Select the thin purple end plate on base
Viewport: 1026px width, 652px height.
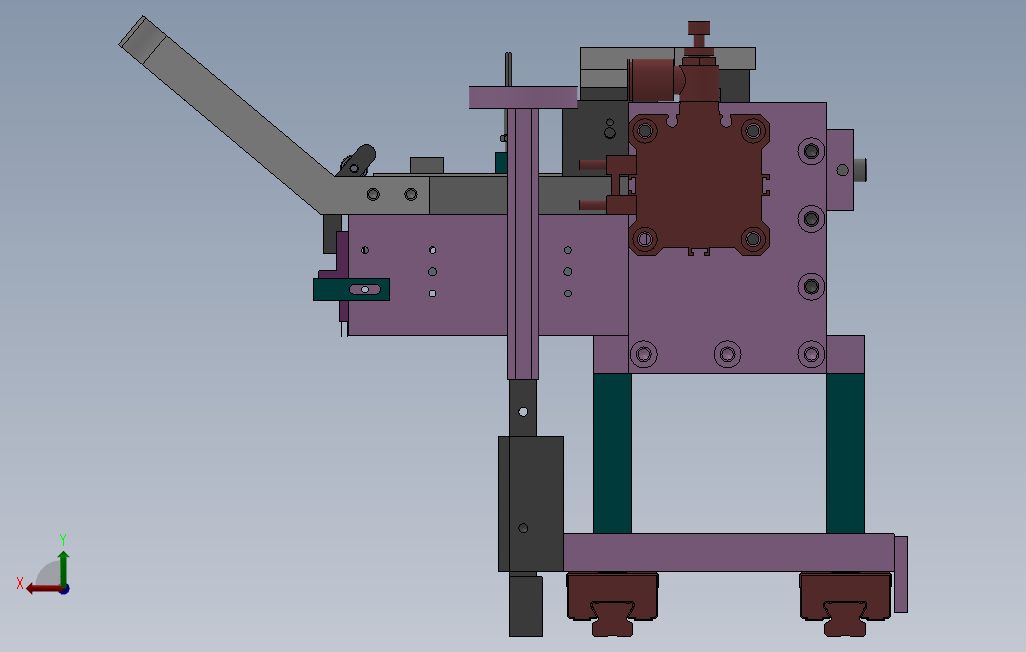[901, 574]
